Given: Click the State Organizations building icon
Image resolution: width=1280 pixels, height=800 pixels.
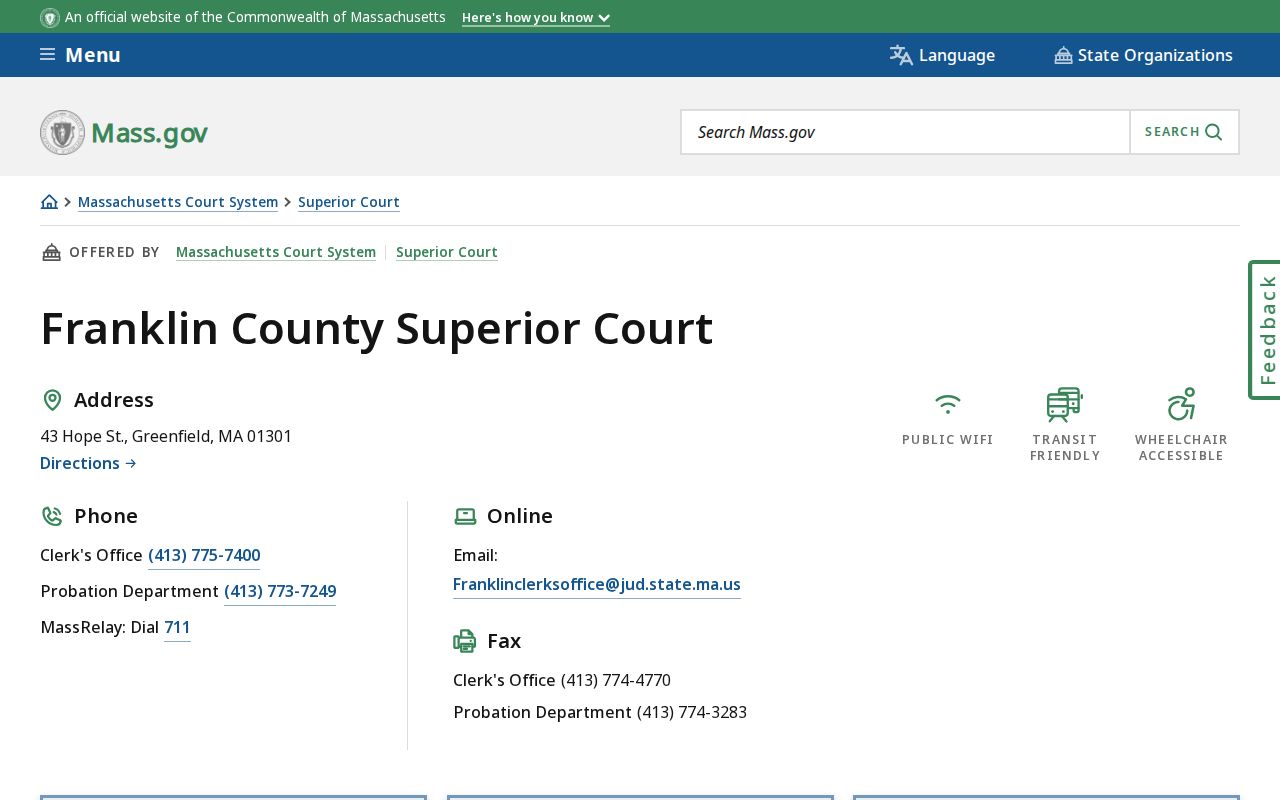Looking at the screenshot, I should click(x=1063, y=55).
